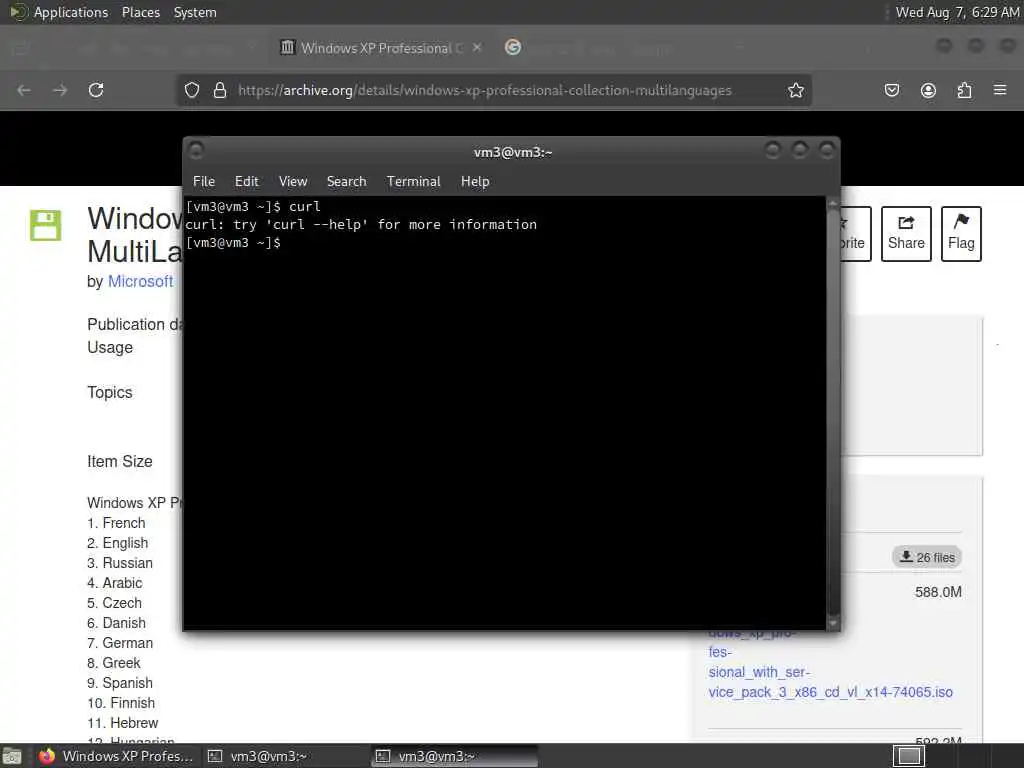Click the '11. Hebrew' list entry

pyautogui.click(x=122, y=723)
